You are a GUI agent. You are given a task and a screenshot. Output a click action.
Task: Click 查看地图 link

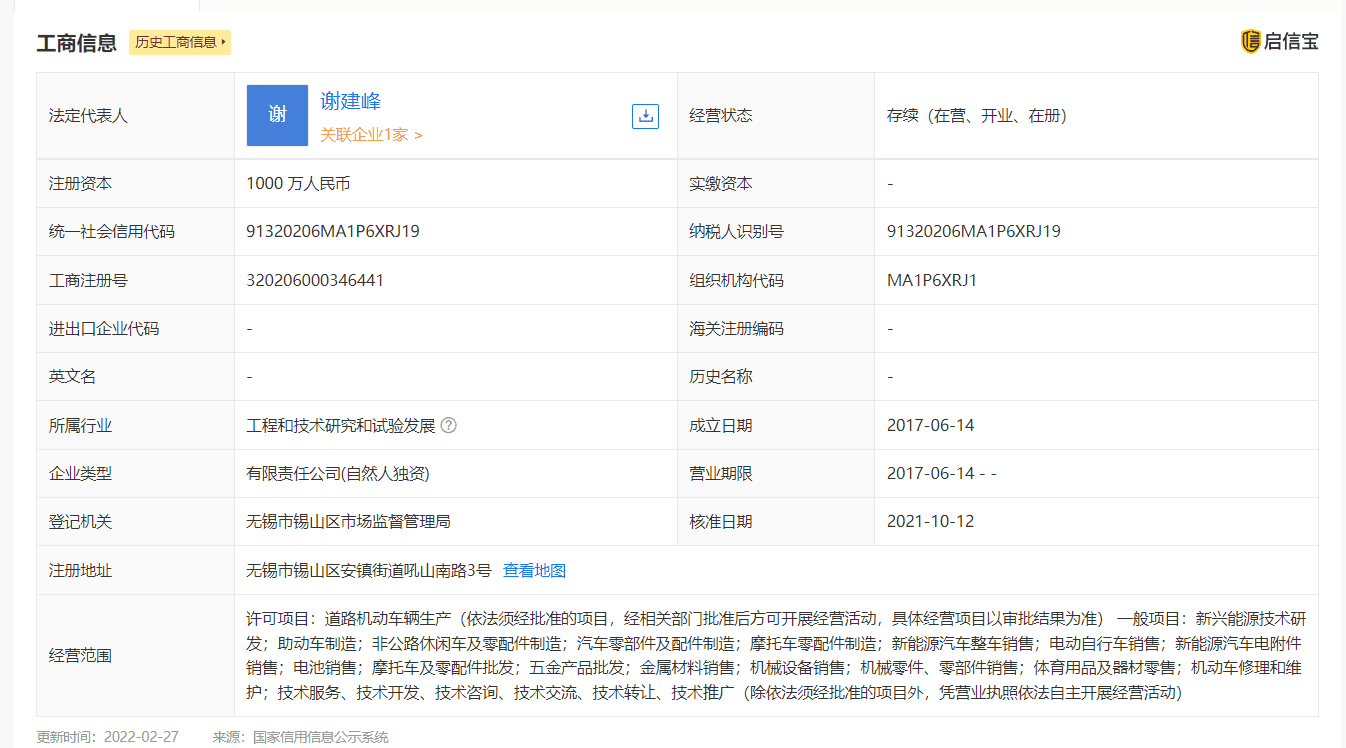tap(534, 570)
